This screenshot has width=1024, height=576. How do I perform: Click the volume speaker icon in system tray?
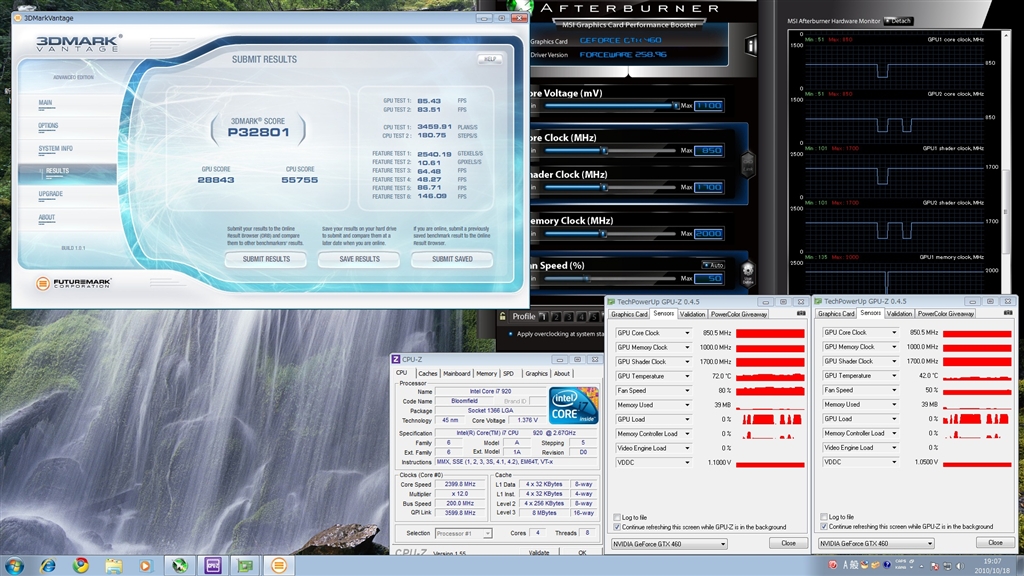coord(960,566)
